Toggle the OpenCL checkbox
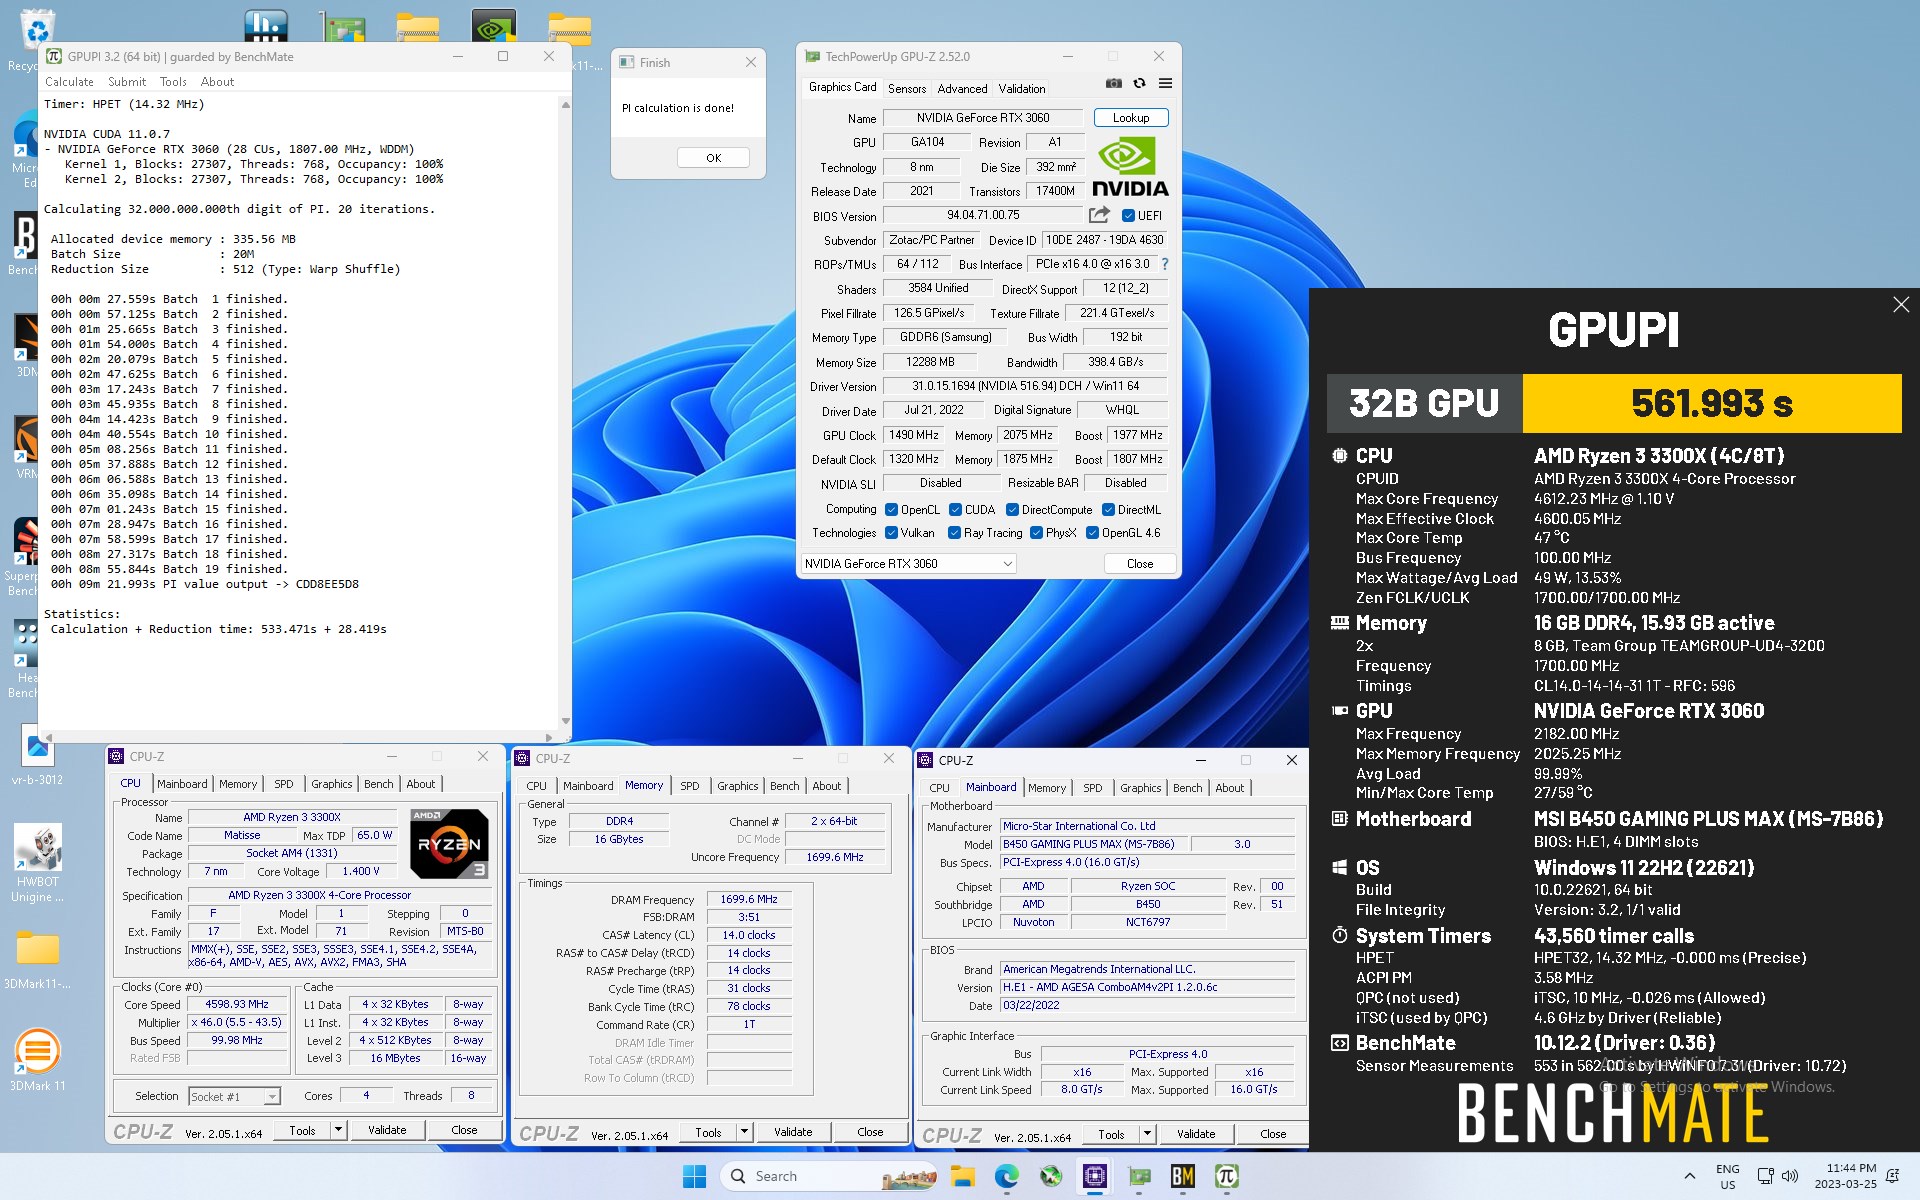The image size is (1920, 1200). 891,510
